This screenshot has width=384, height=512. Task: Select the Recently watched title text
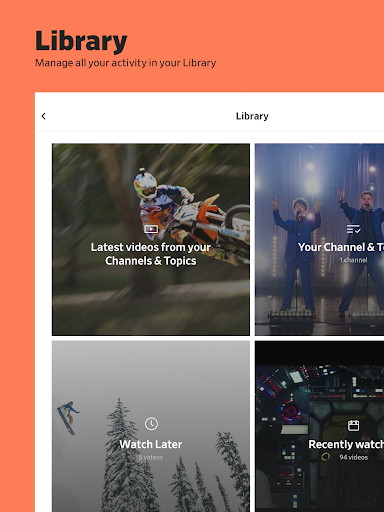click(346, 444)
